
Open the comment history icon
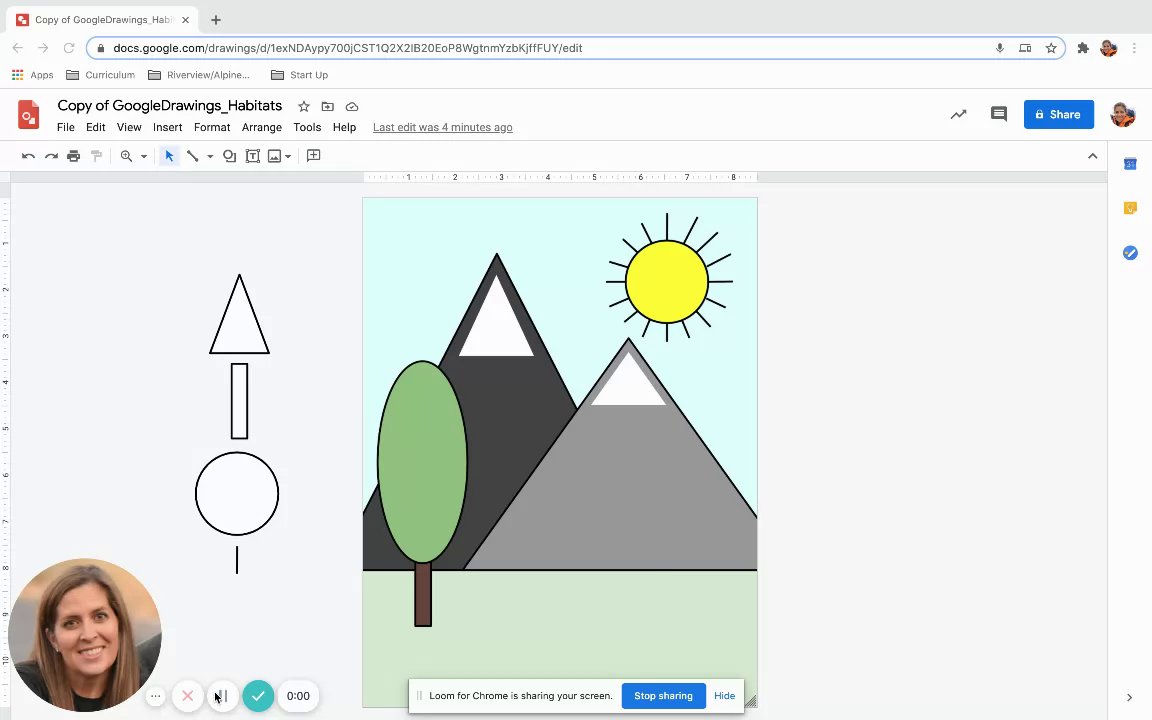tap(998, 114)
